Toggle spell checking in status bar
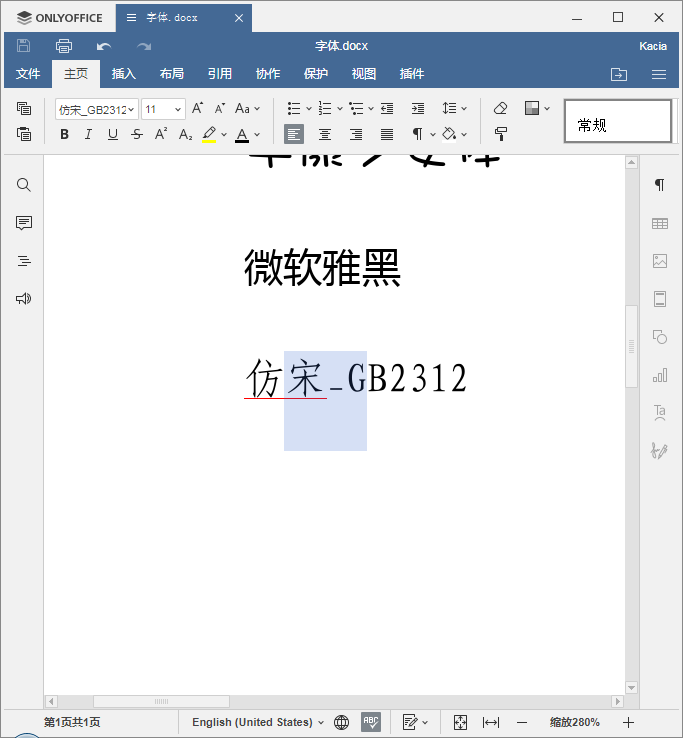The width and height of the screenshot is (683, 738). click(x=371, y=722)
